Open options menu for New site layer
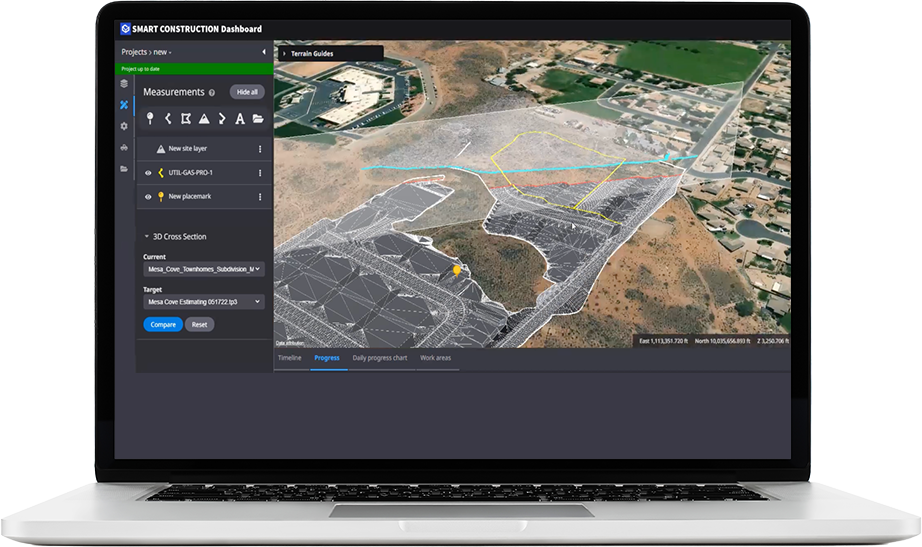Viewport: 922px width, 547px height. pyautogui.click(x=260, y=149)
